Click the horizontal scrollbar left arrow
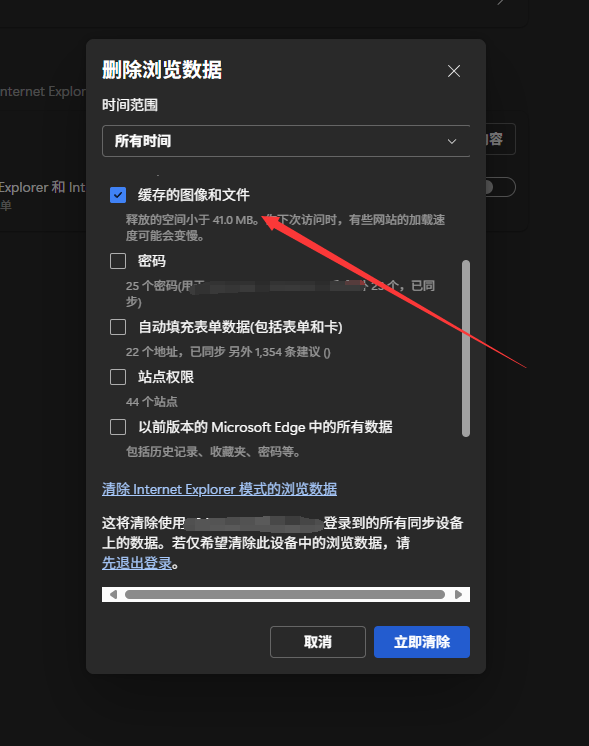 113,594
